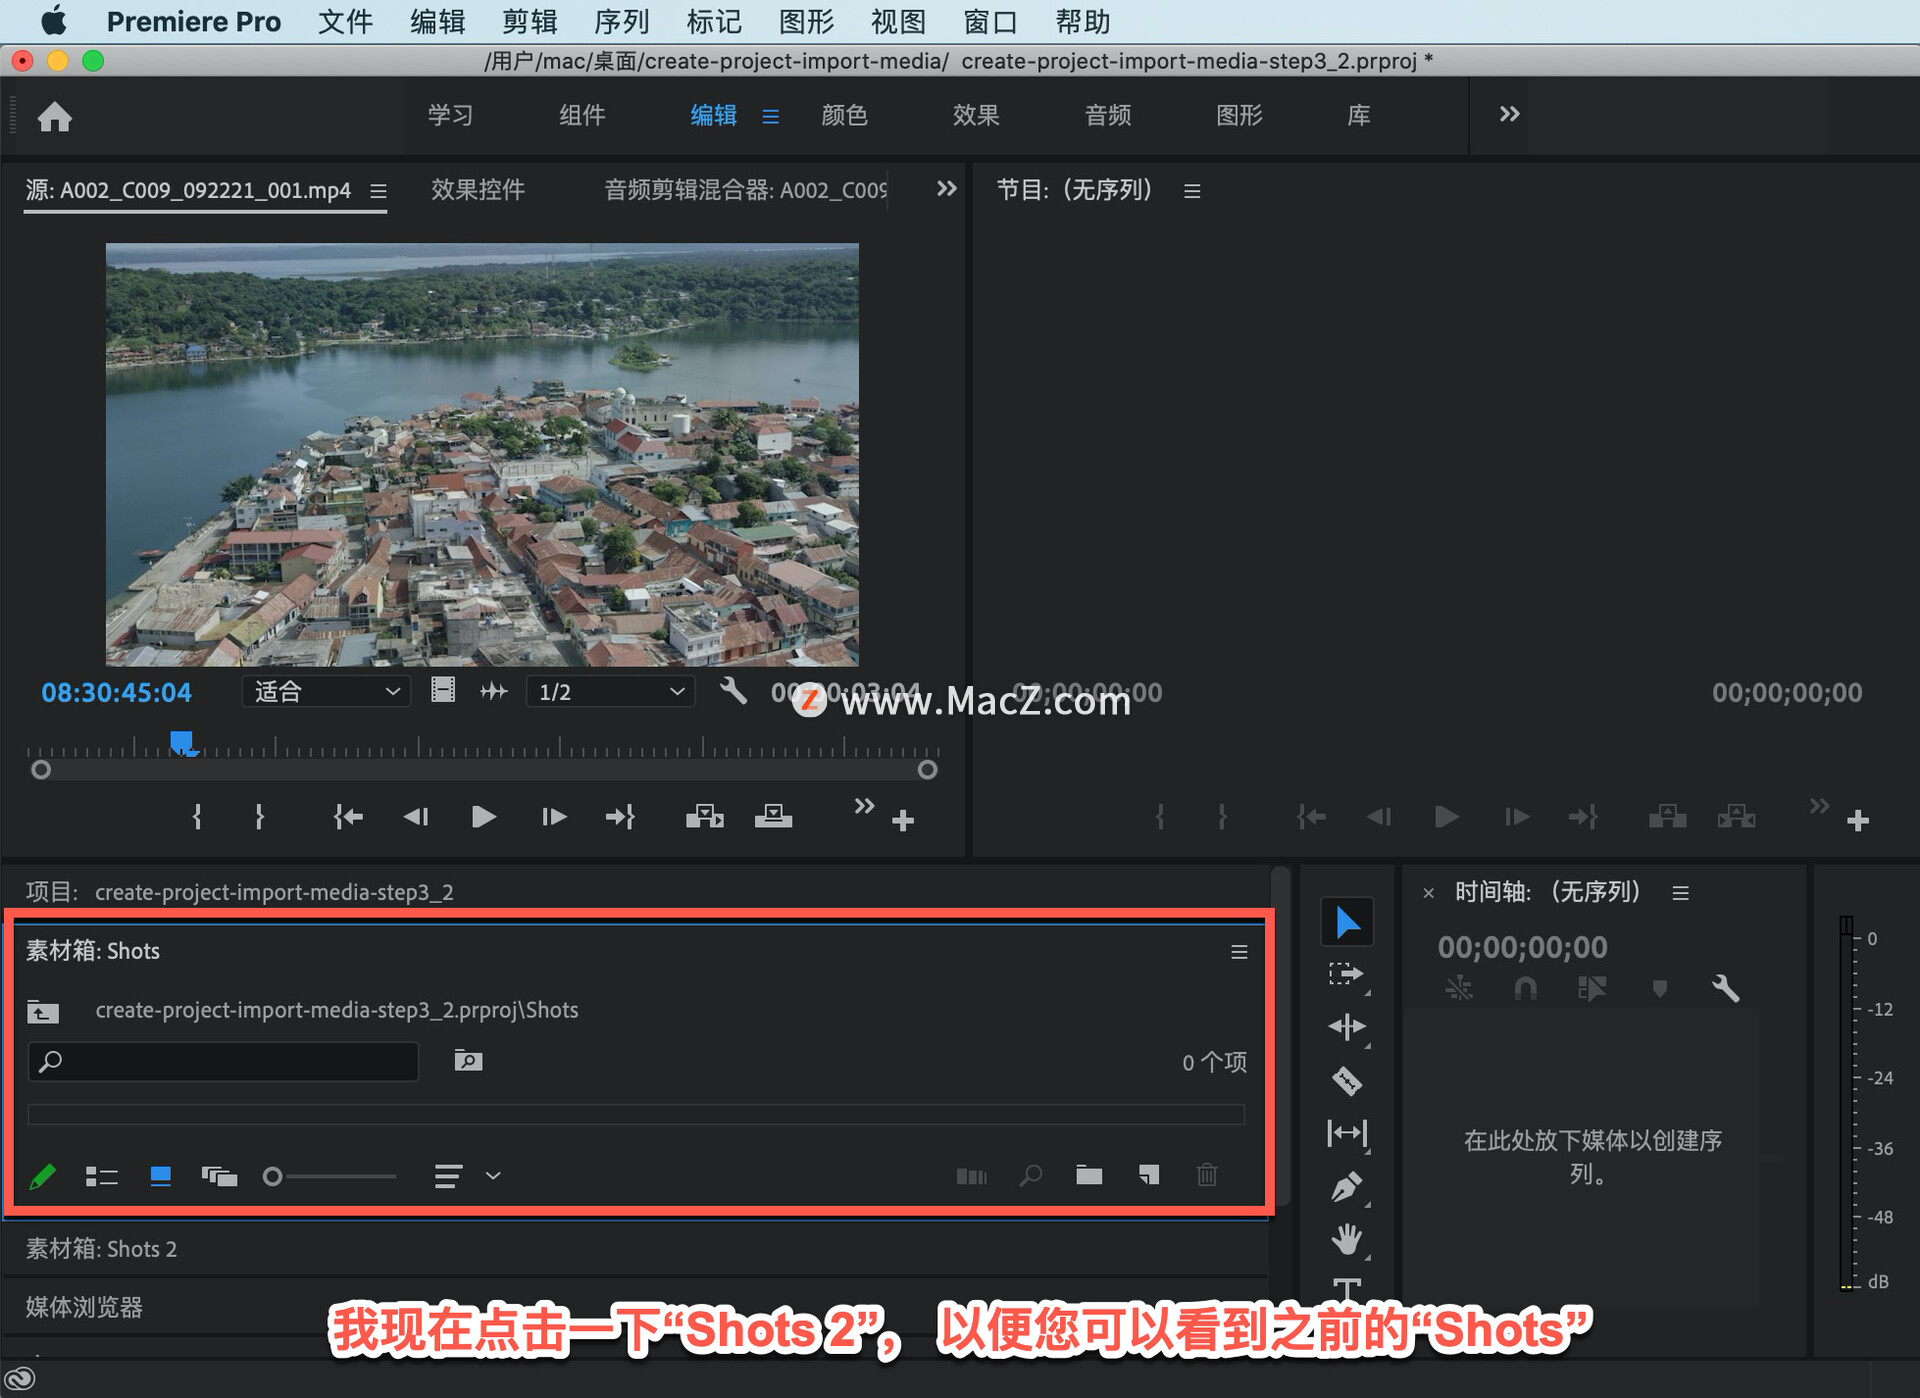Select the Razor tool

[1346, 1081]
